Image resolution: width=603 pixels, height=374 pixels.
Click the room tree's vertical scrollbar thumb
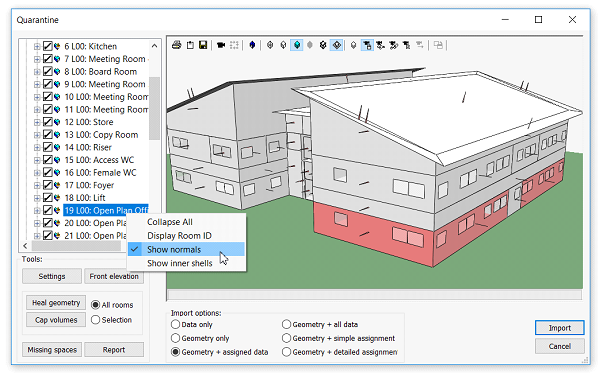(155, 108)
